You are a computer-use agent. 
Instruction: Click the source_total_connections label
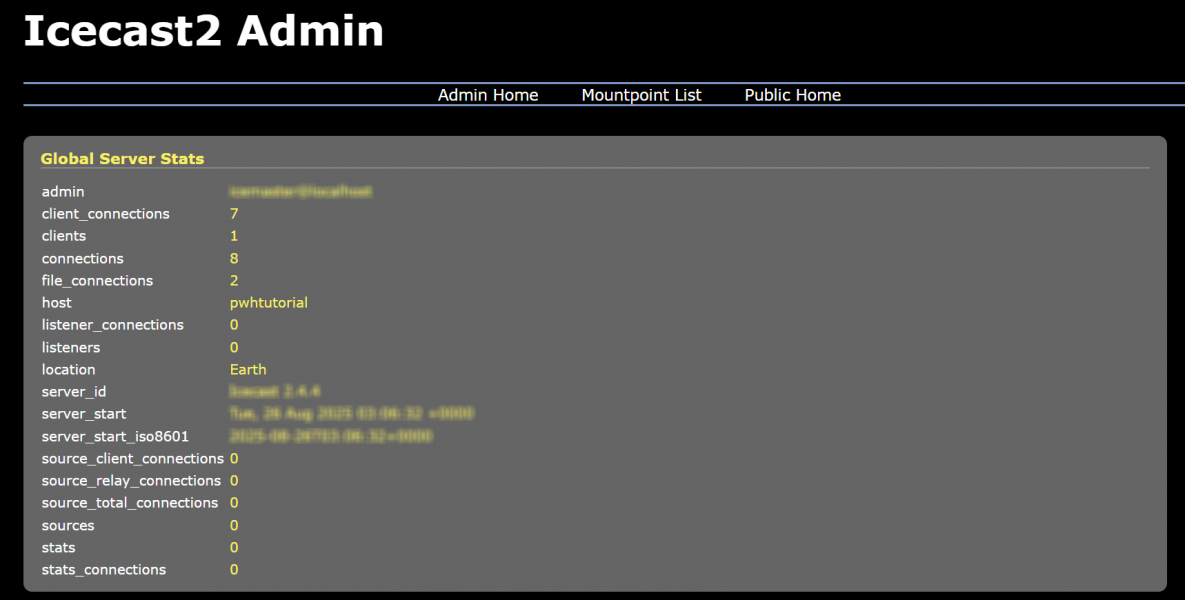(129, 503)
